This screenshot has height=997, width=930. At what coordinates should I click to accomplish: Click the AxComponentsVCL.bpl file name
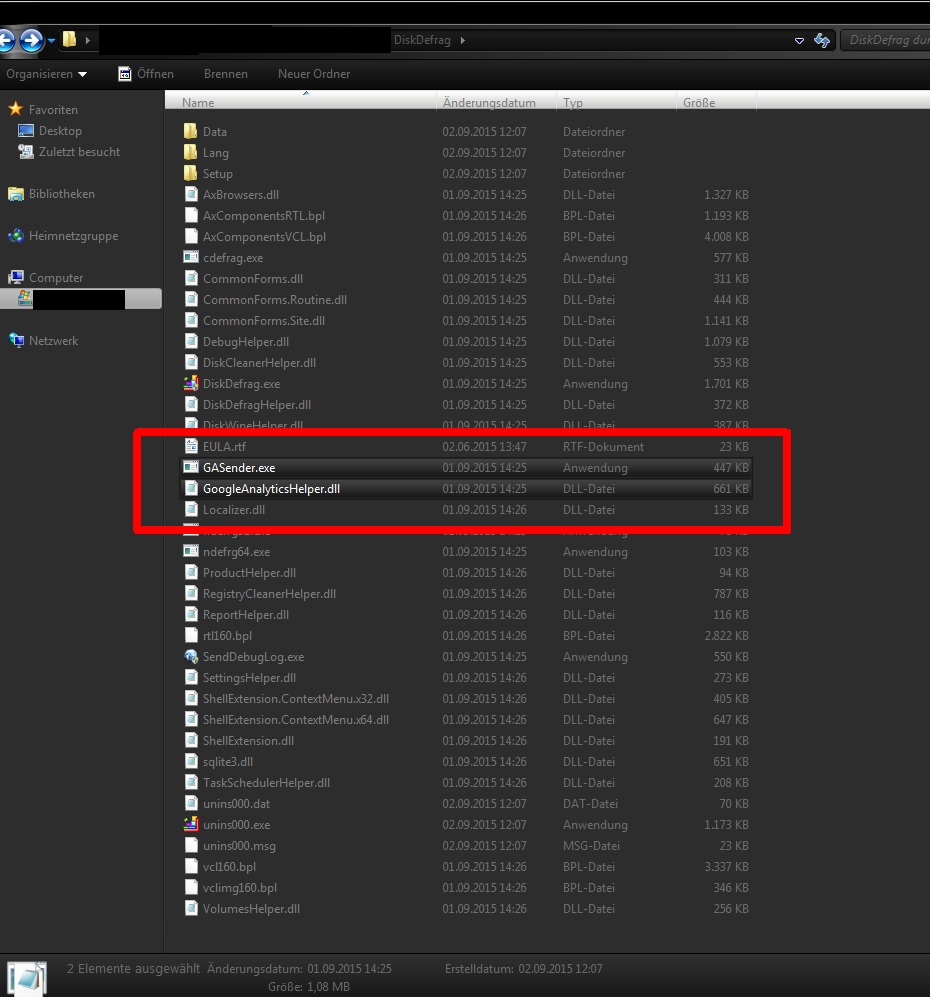(x=264, y=237)
